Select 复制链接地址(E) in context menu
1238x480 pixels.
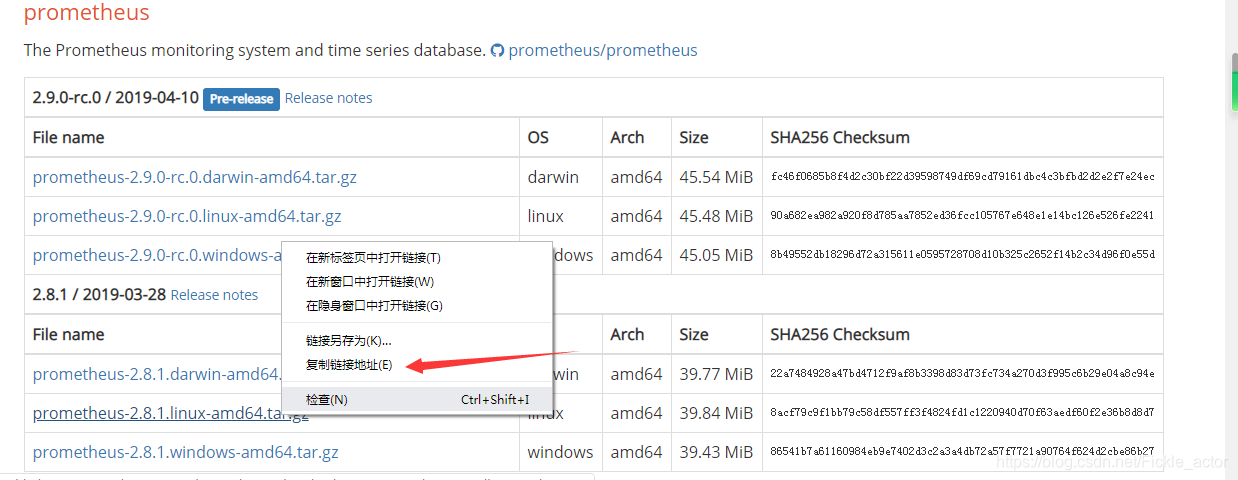(417, 365)
